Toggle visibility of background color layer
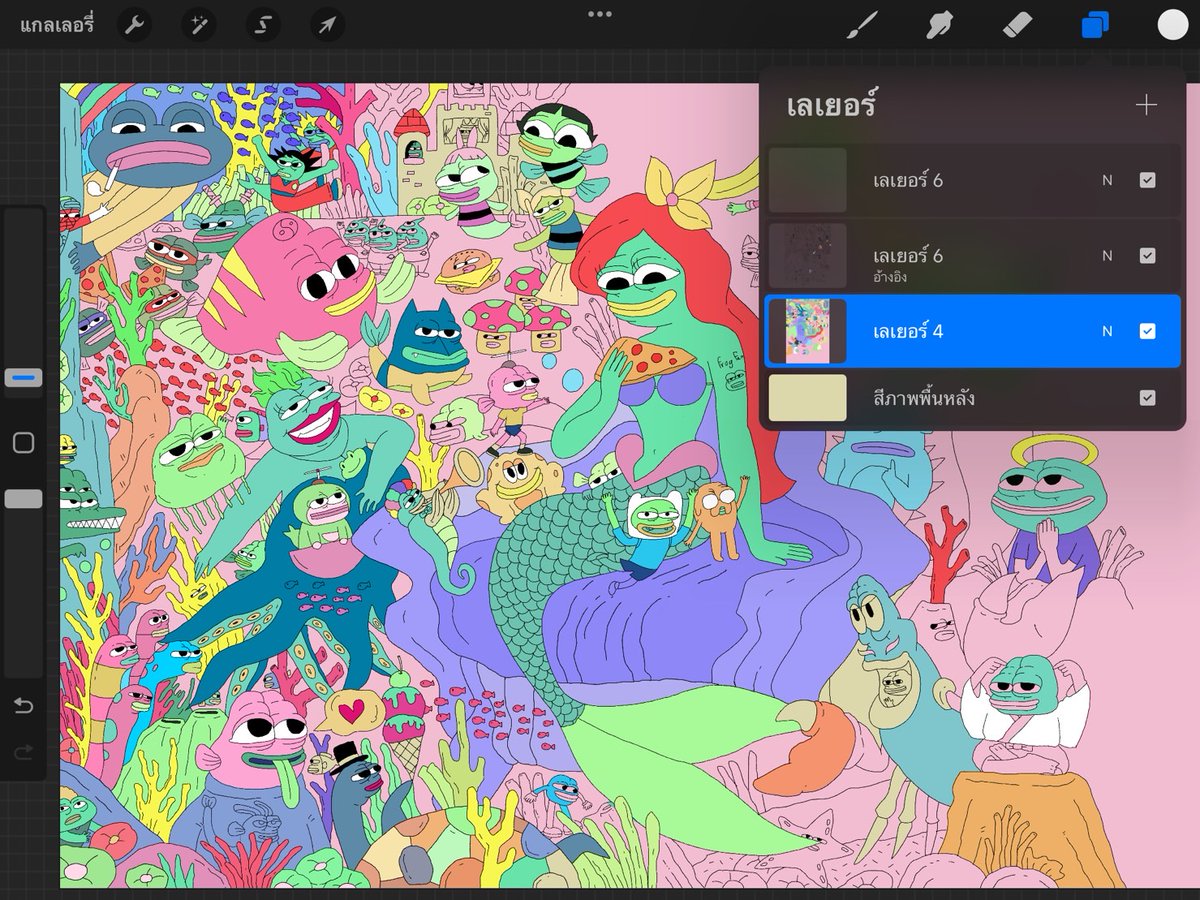 coord(1147,398)
